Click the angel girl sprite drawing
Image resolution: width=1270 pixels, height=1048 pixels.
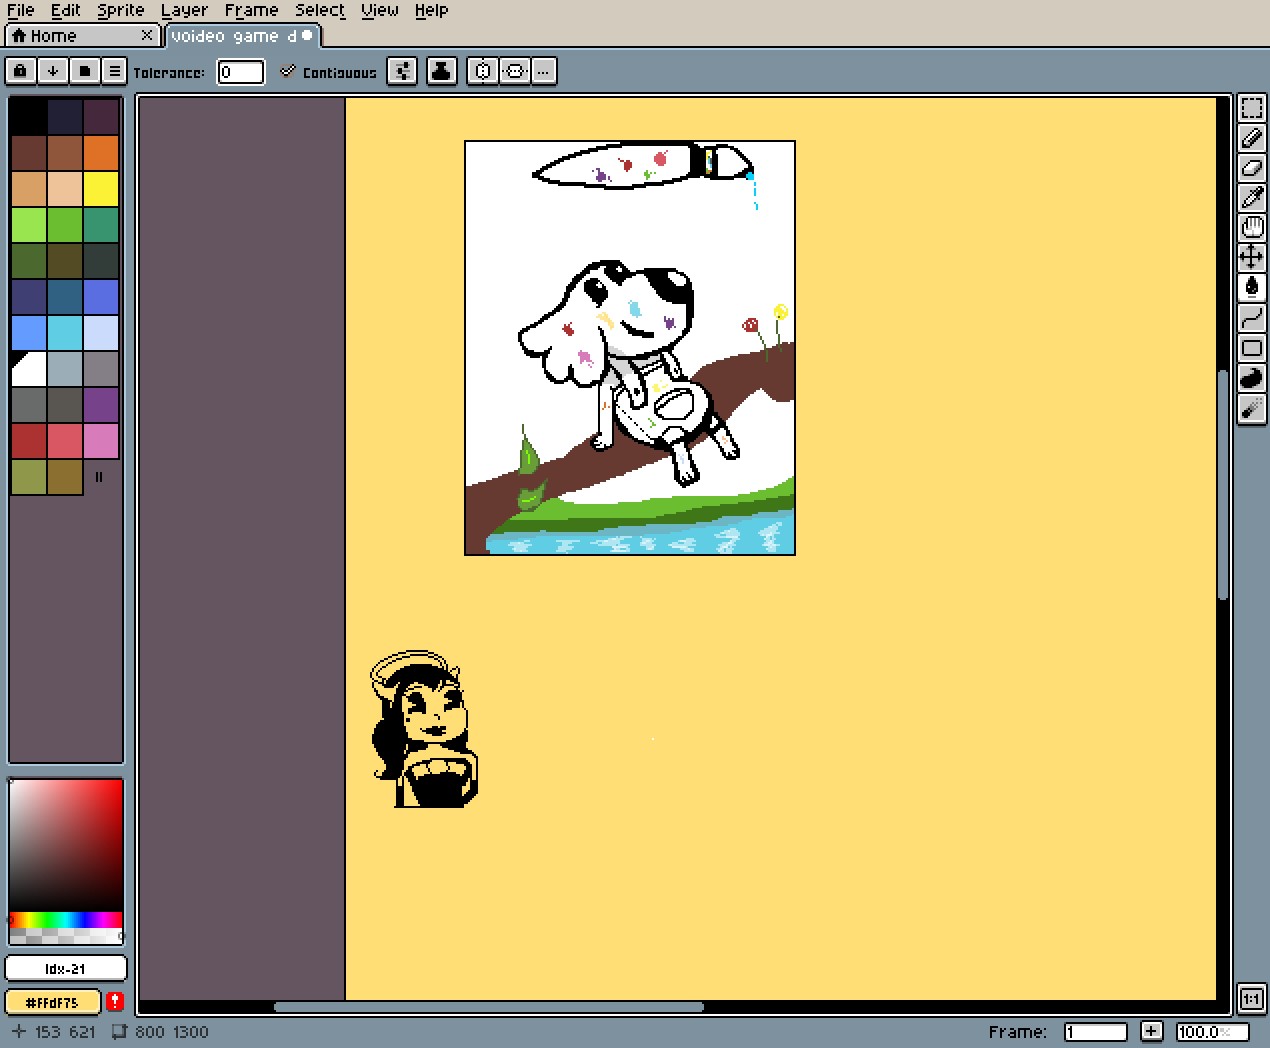click(x=423, y=730)
